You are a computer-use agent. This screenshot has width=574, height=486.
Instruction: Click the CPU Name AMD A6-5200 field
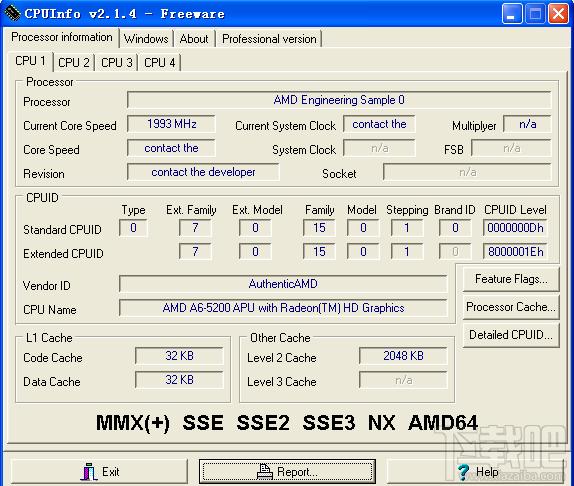283,308
